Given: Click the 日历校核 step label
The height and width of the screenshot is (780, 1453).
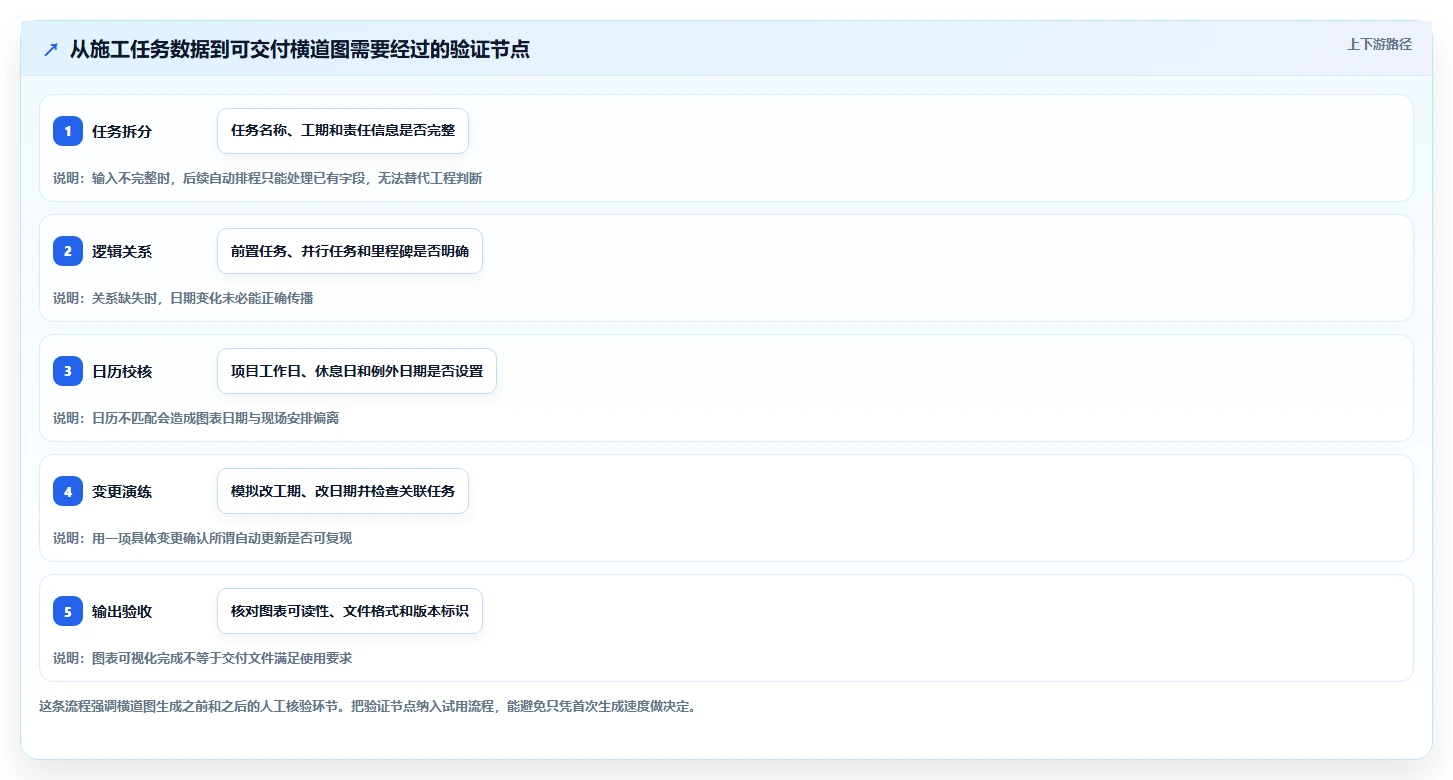Looking at the screenshot, I should tap(122, 371).
